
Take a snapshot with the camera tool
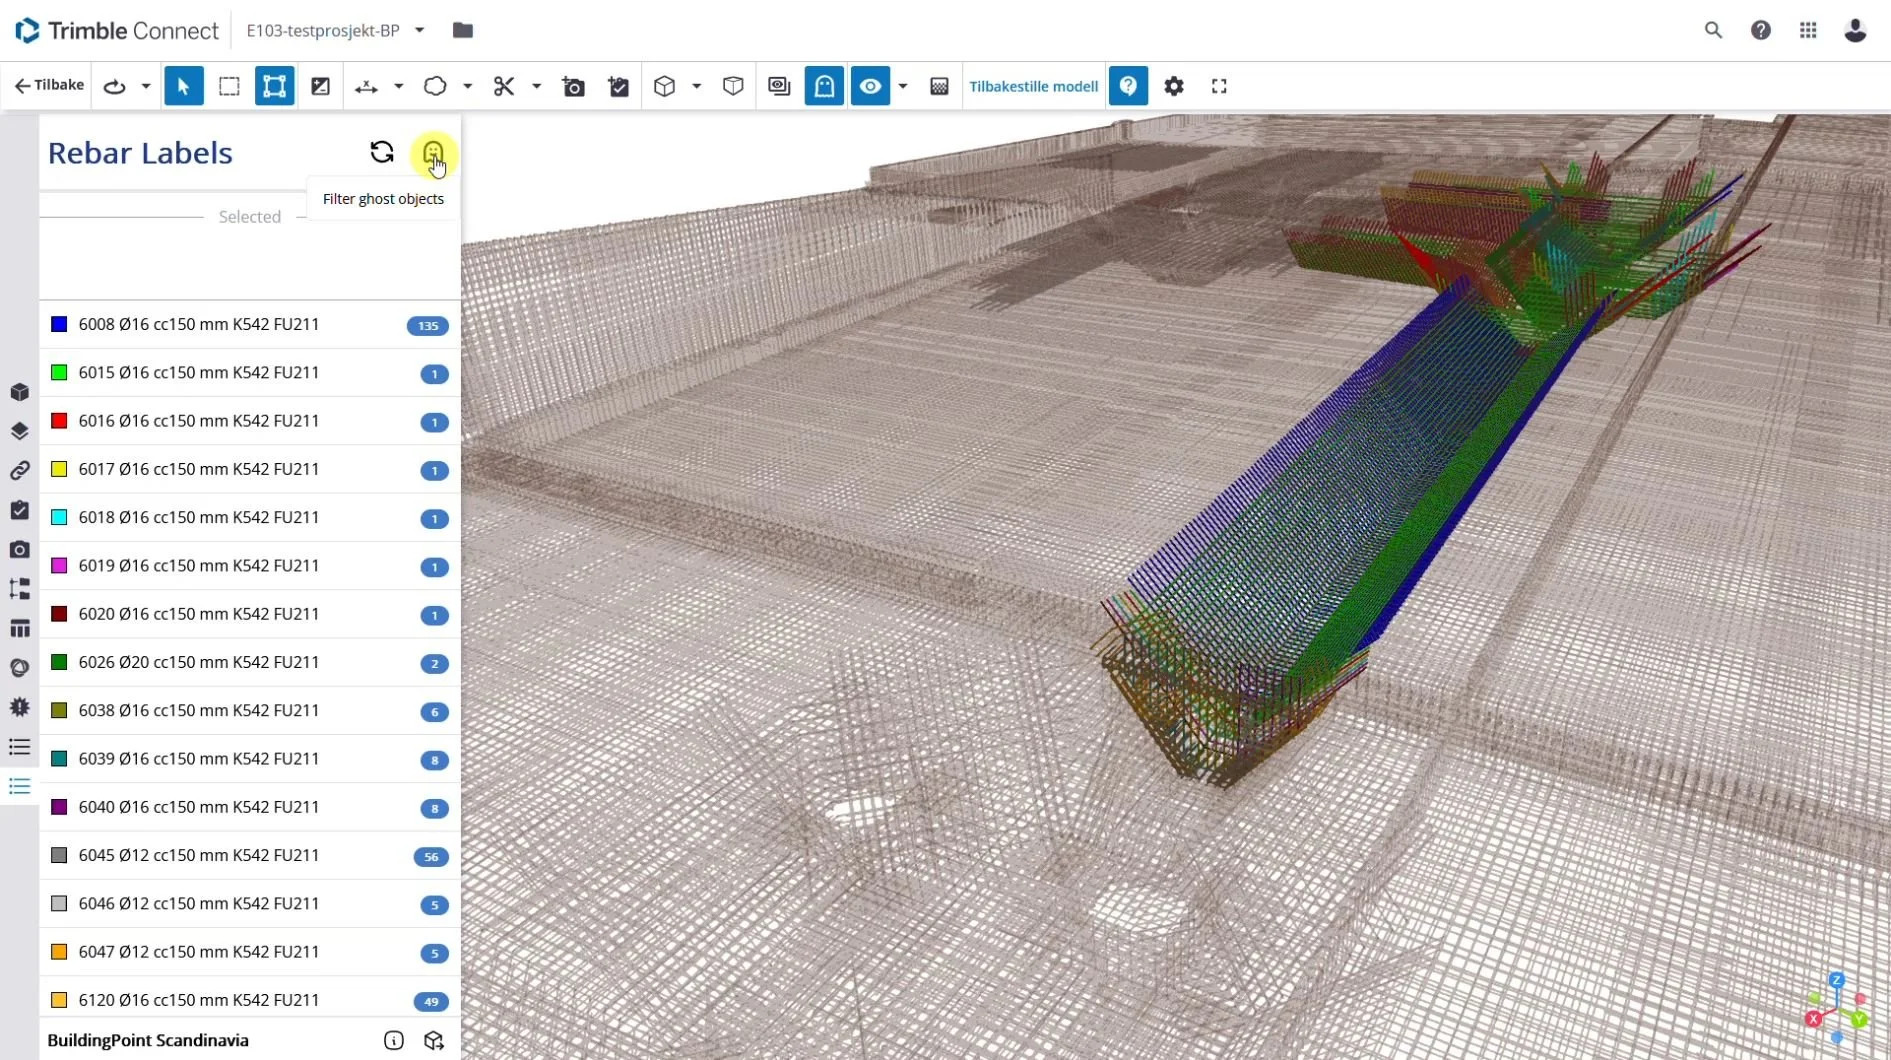[573, 86]
